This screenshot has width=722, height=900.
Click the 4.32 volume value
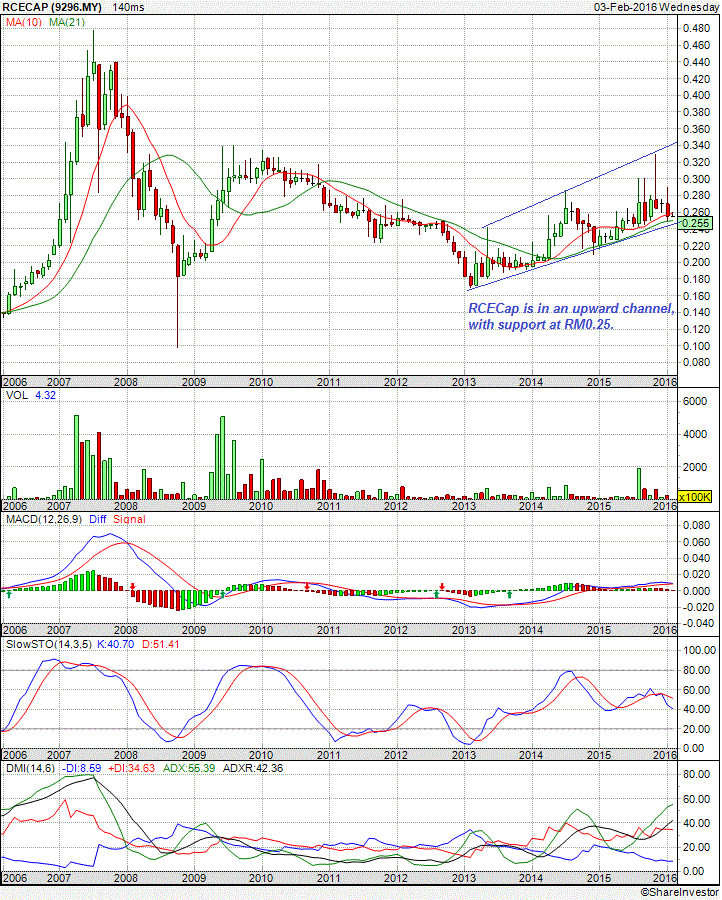45,395
